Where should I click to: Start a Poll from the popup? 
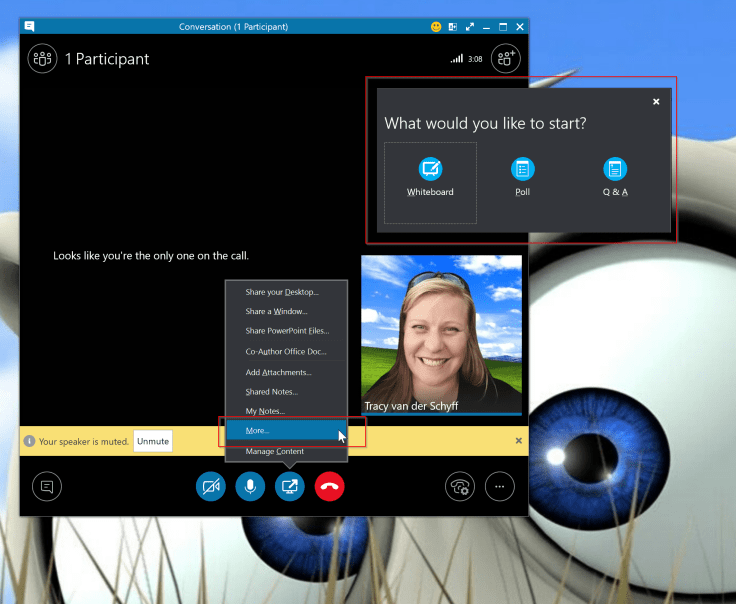522,178
